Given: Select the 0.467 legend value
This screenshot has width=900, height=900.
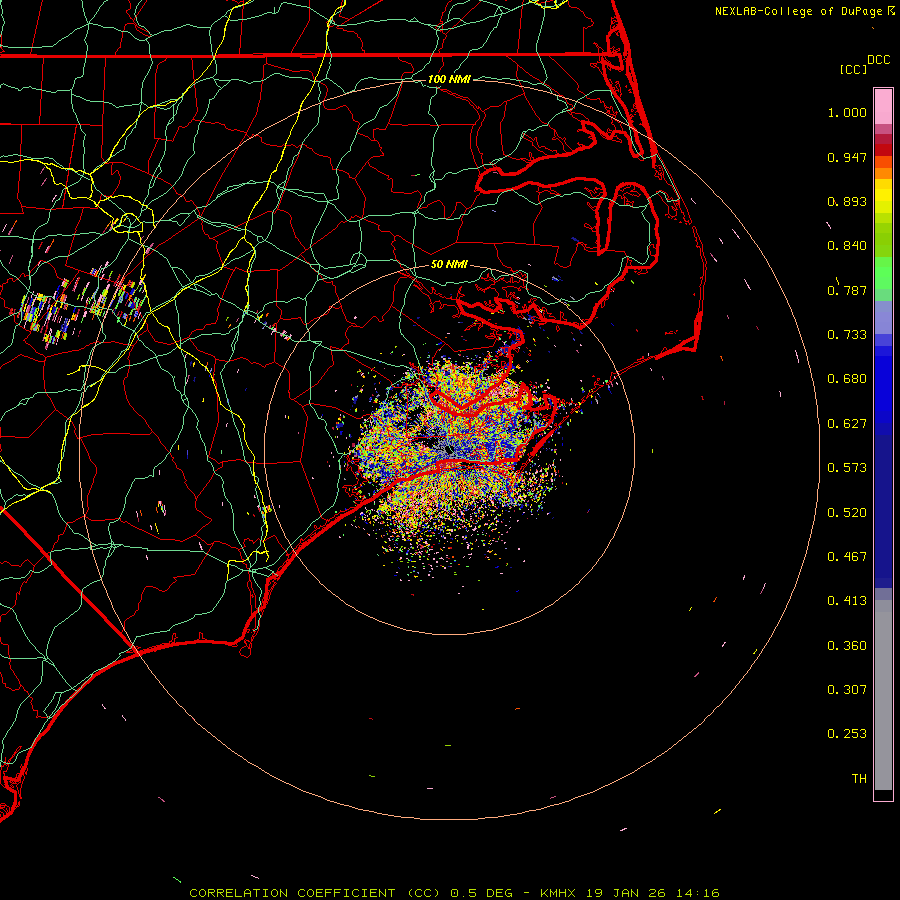Looking at the screenshot, I should pos(847,557).
